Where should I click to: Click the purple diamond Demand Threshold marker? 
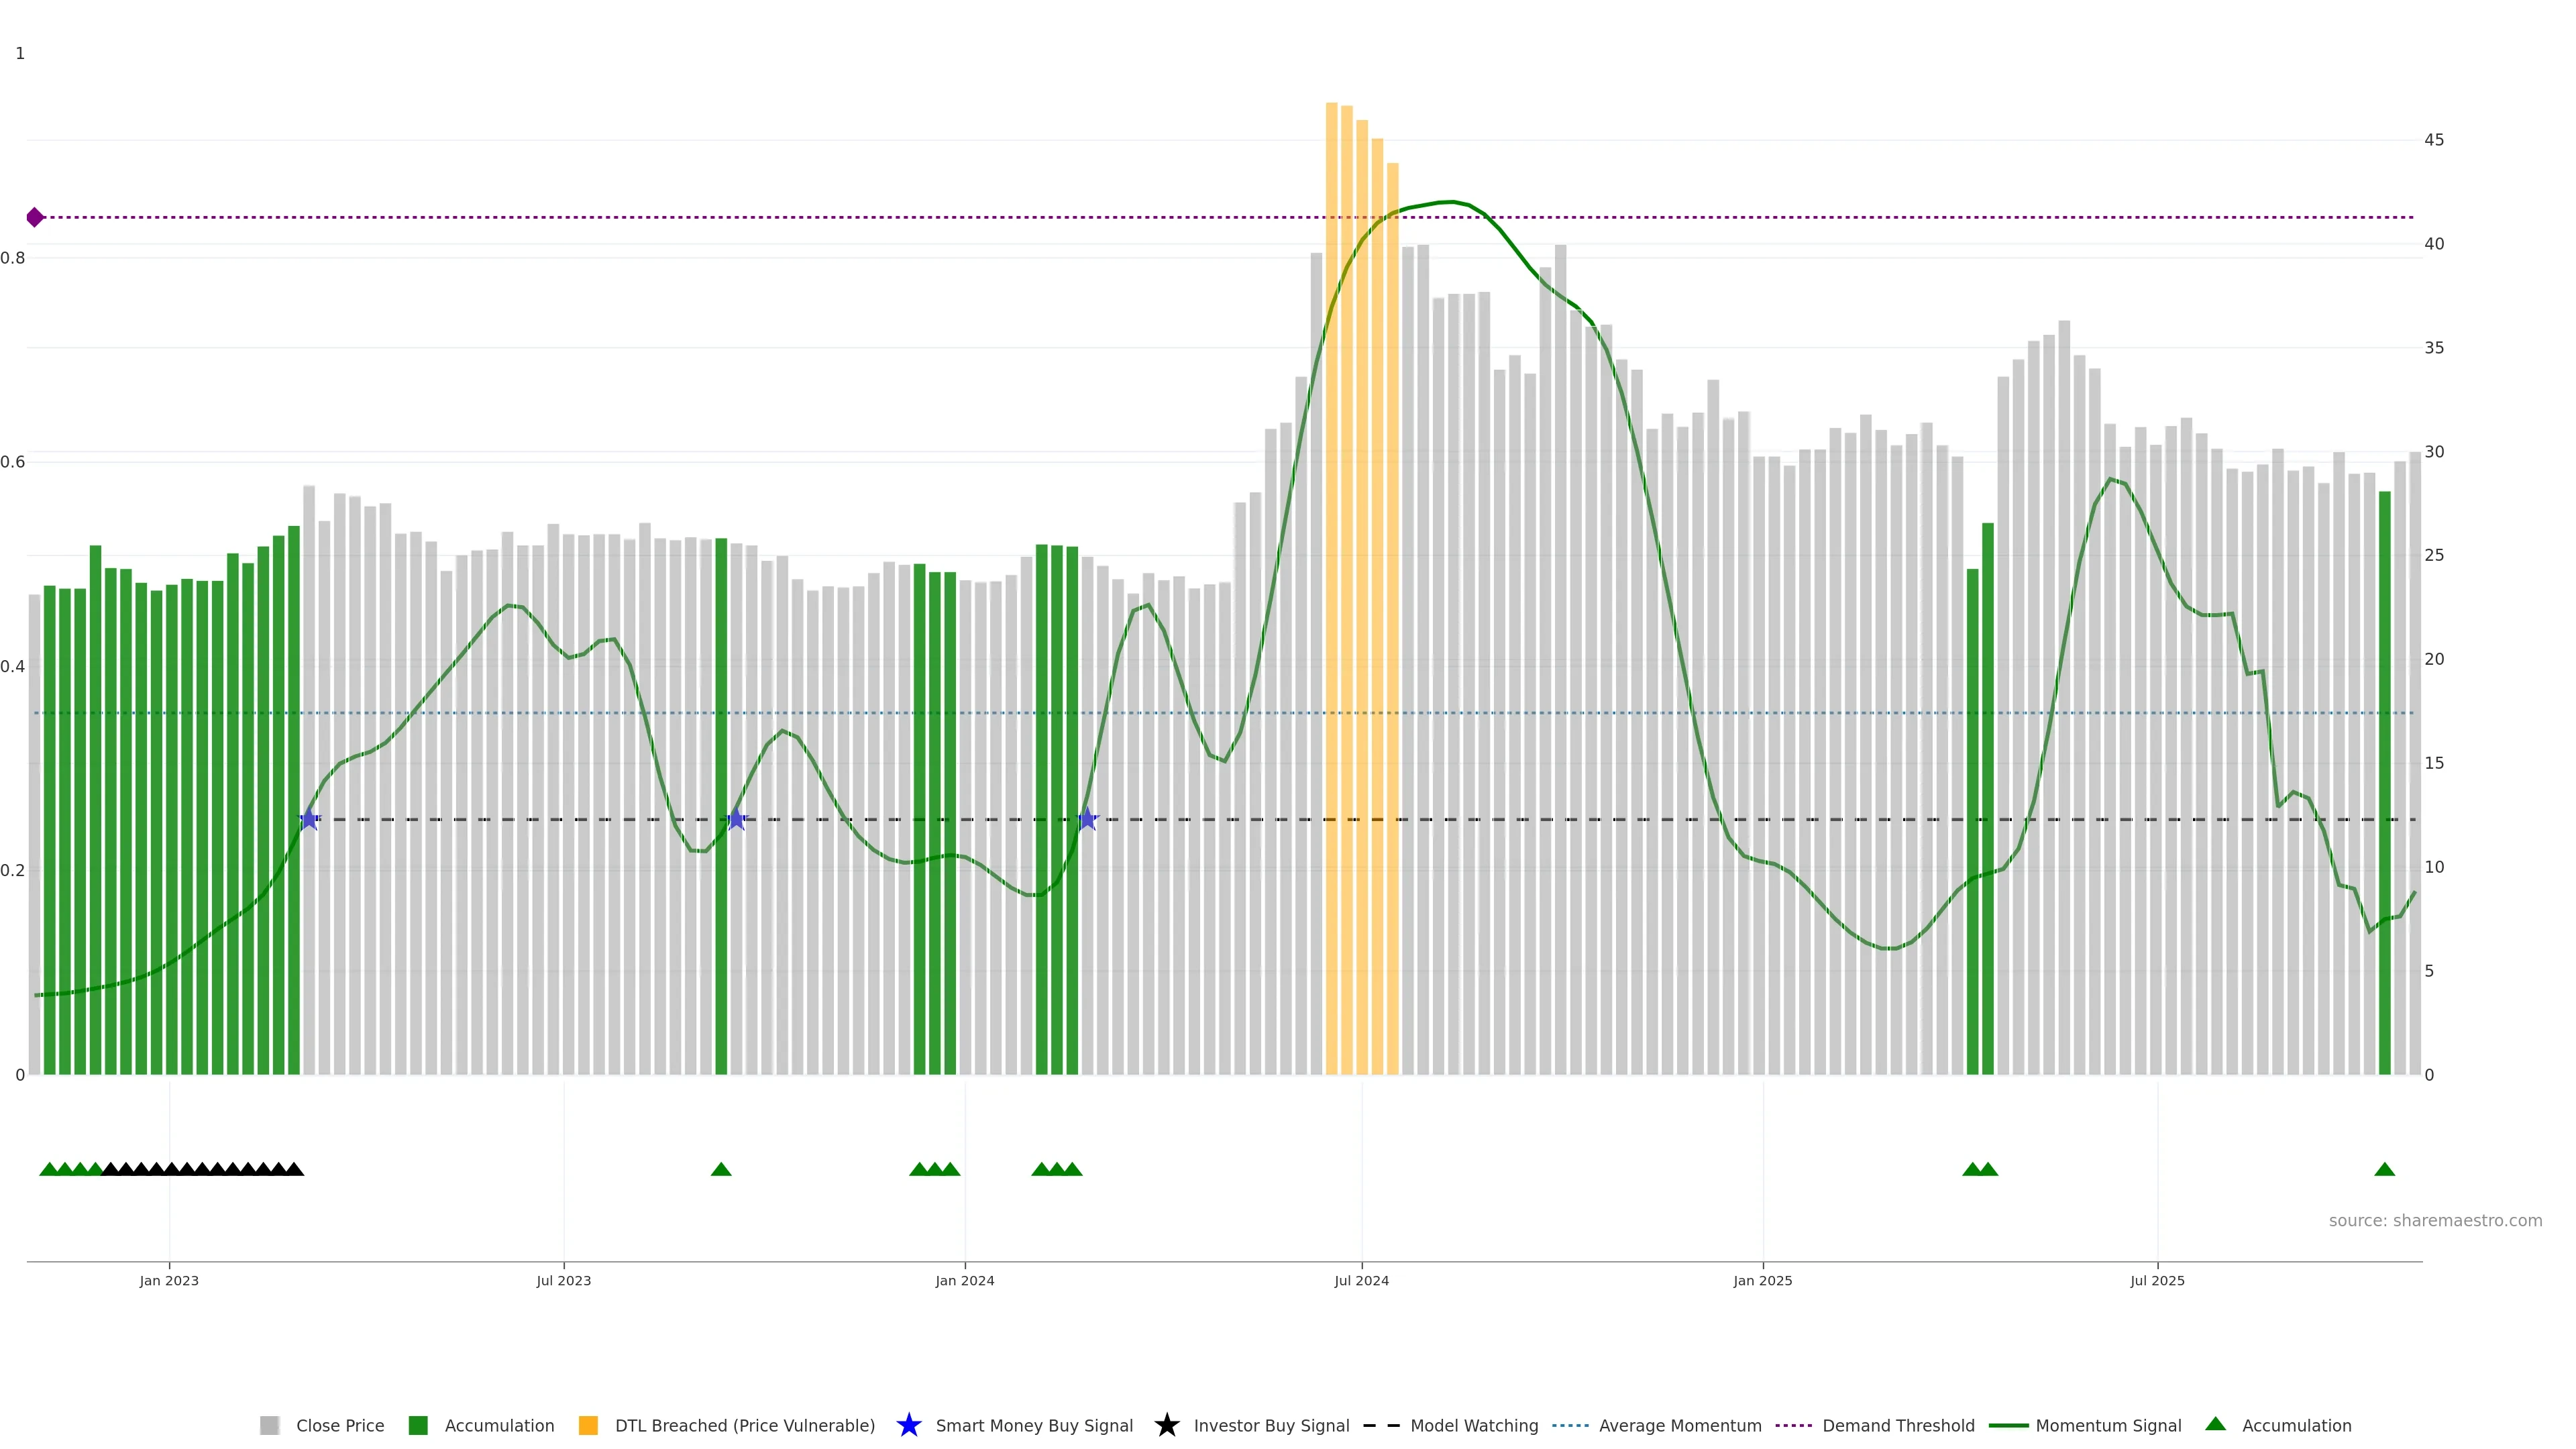pyautogui.click(x=35, y=217)
